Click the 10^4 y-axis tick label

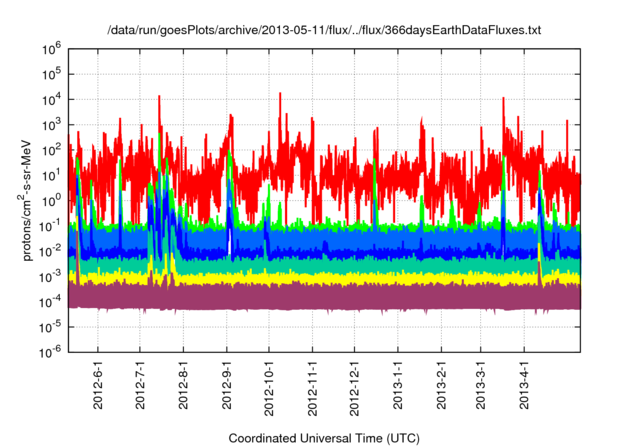[51, 100]
